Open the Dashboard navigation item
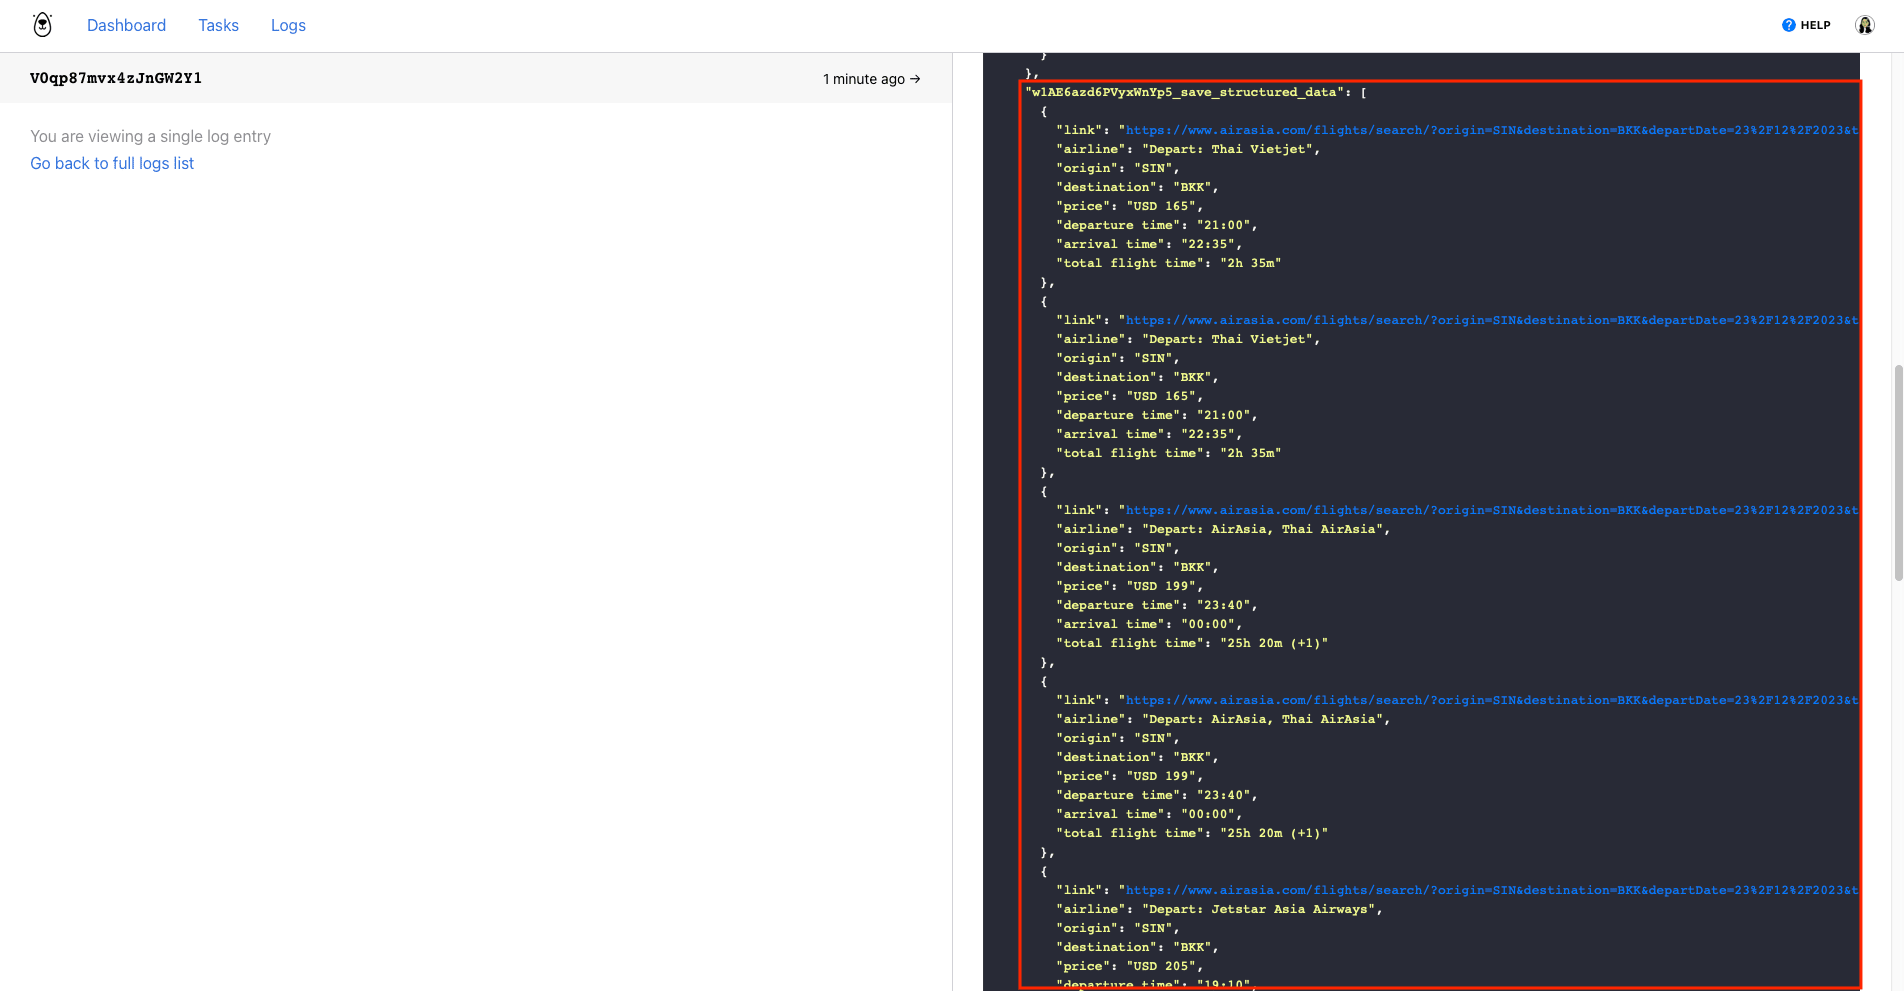1904x991 pixels. click(x=126, y=25)
